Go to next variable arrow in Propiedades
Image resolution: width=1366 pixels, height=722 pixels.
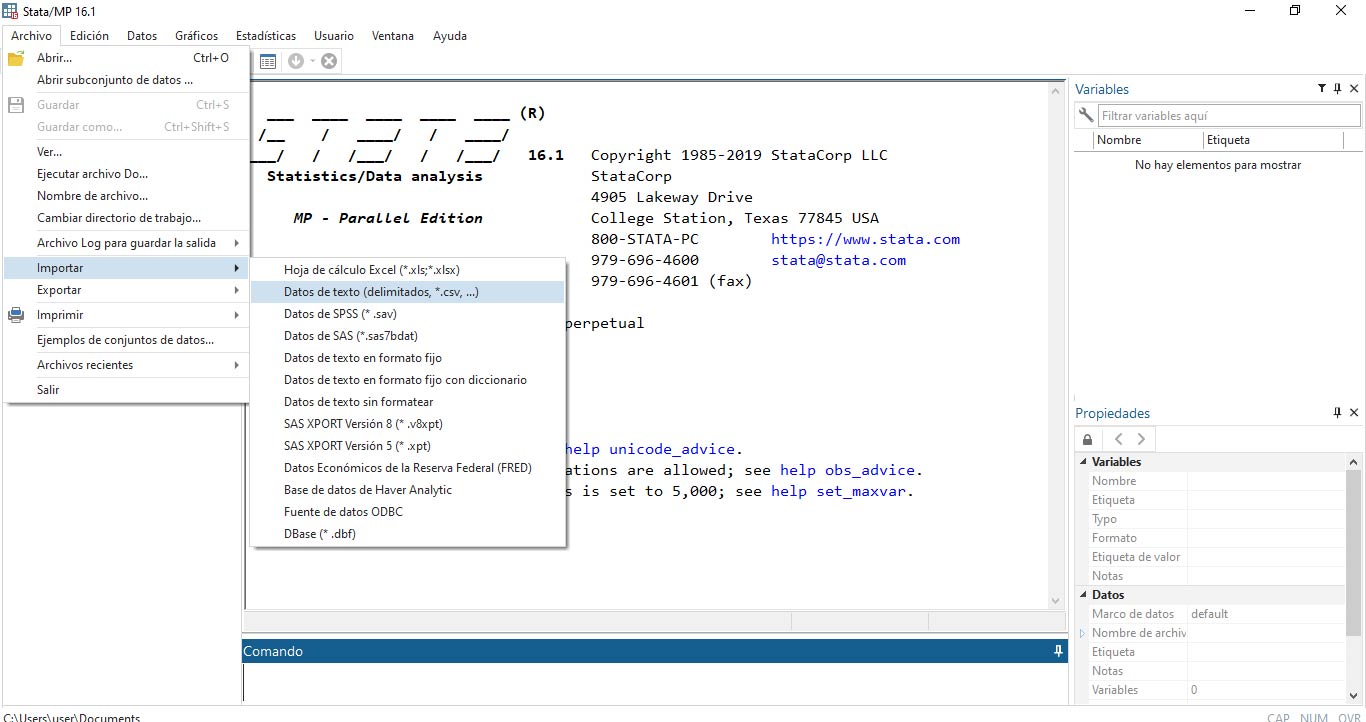[1141, 439]
